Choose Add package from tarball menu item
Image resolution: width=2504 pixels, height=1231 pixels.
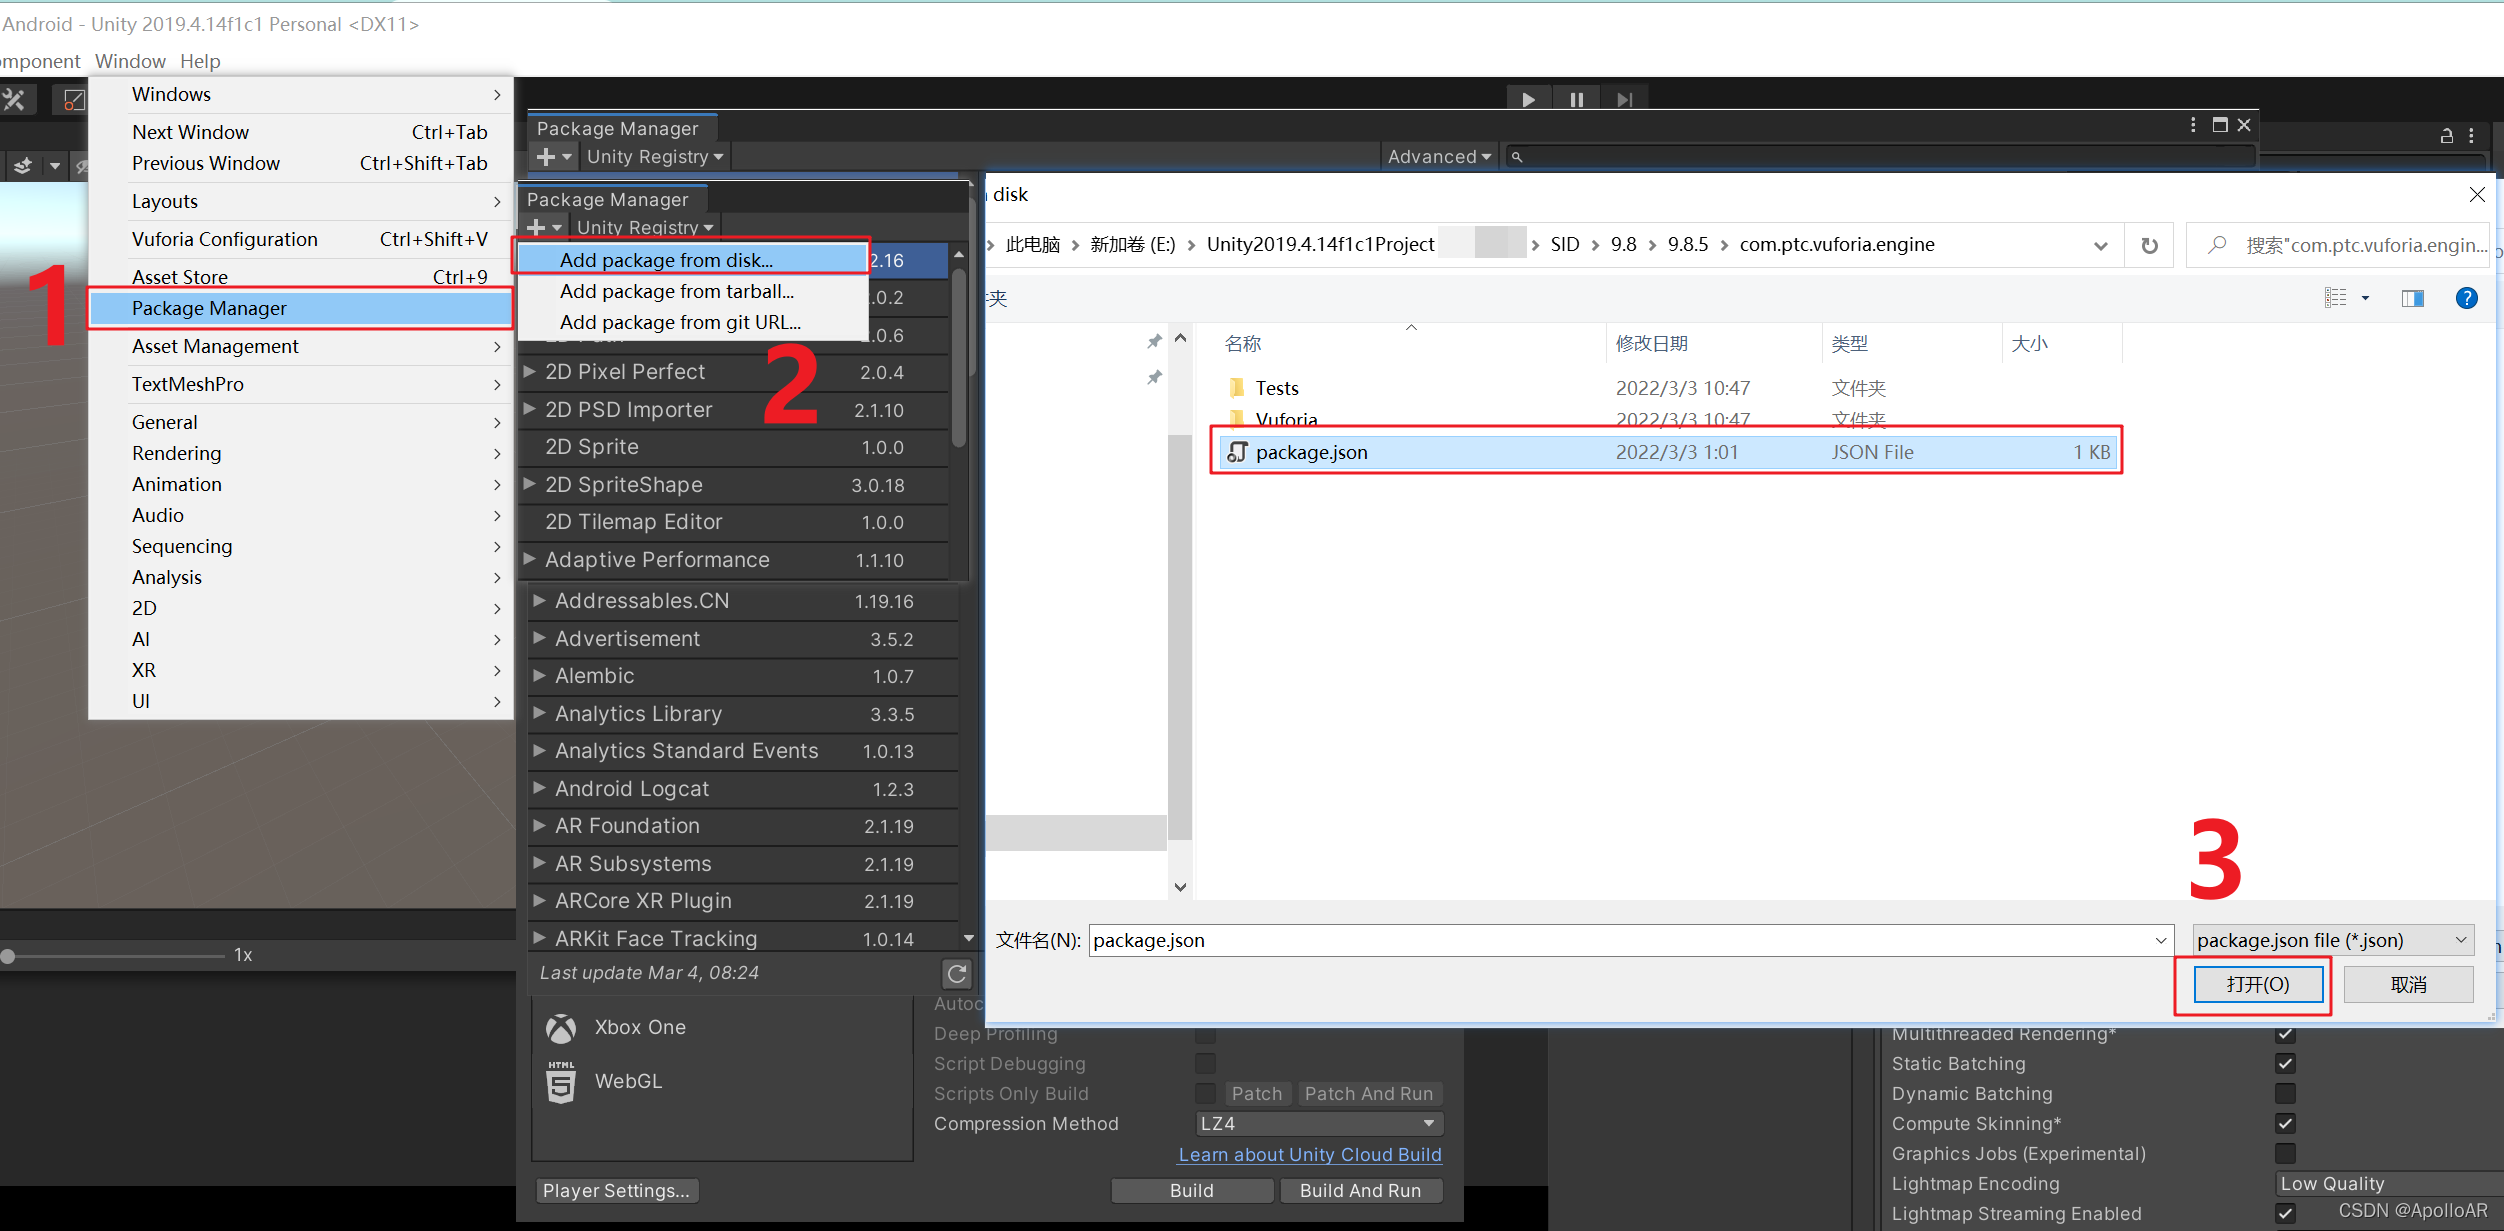click(x=677, y=291)
